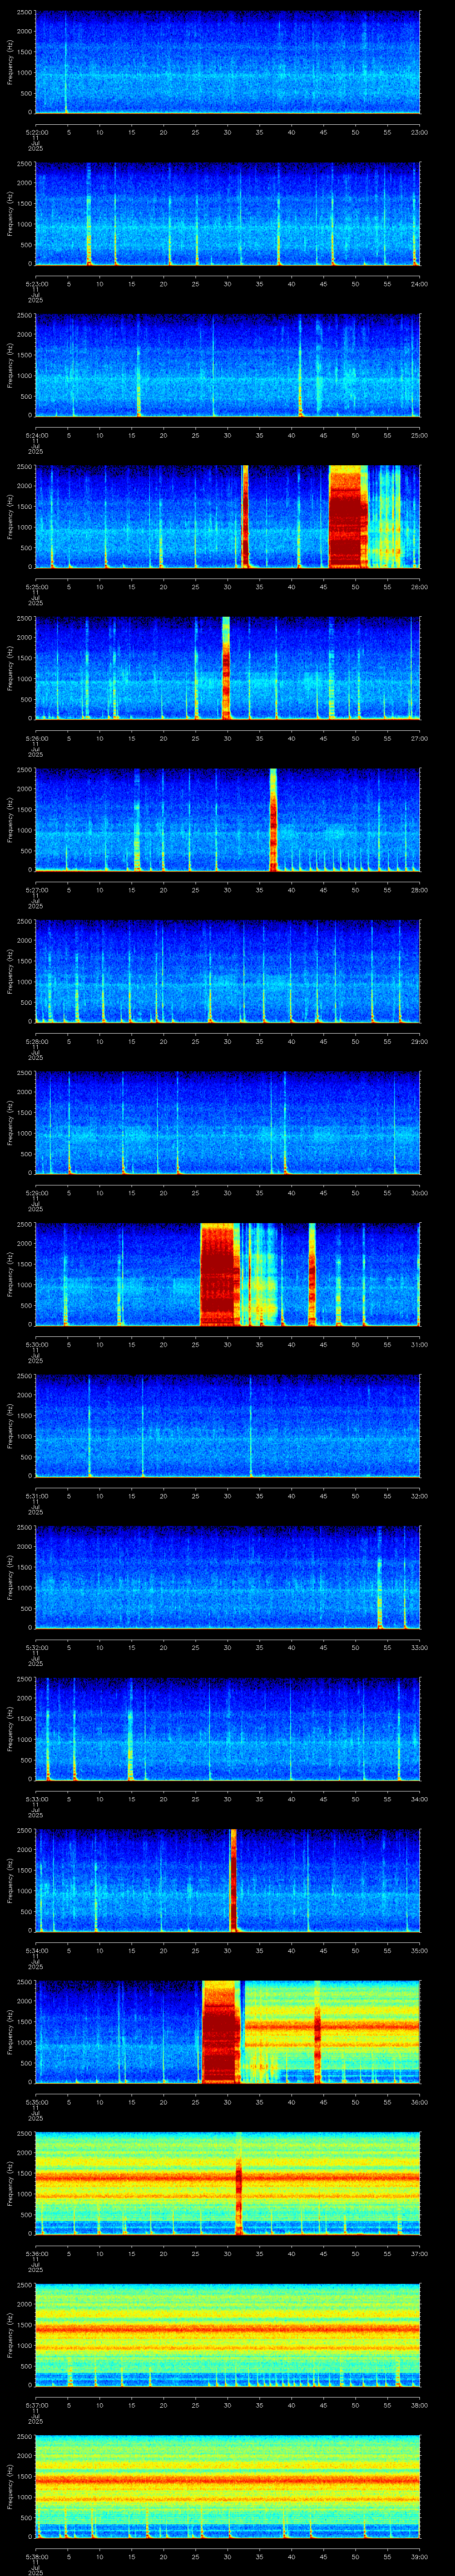
Task: Select the spectrogram panel starting at 5:37:00
Action: (227, 2335)
